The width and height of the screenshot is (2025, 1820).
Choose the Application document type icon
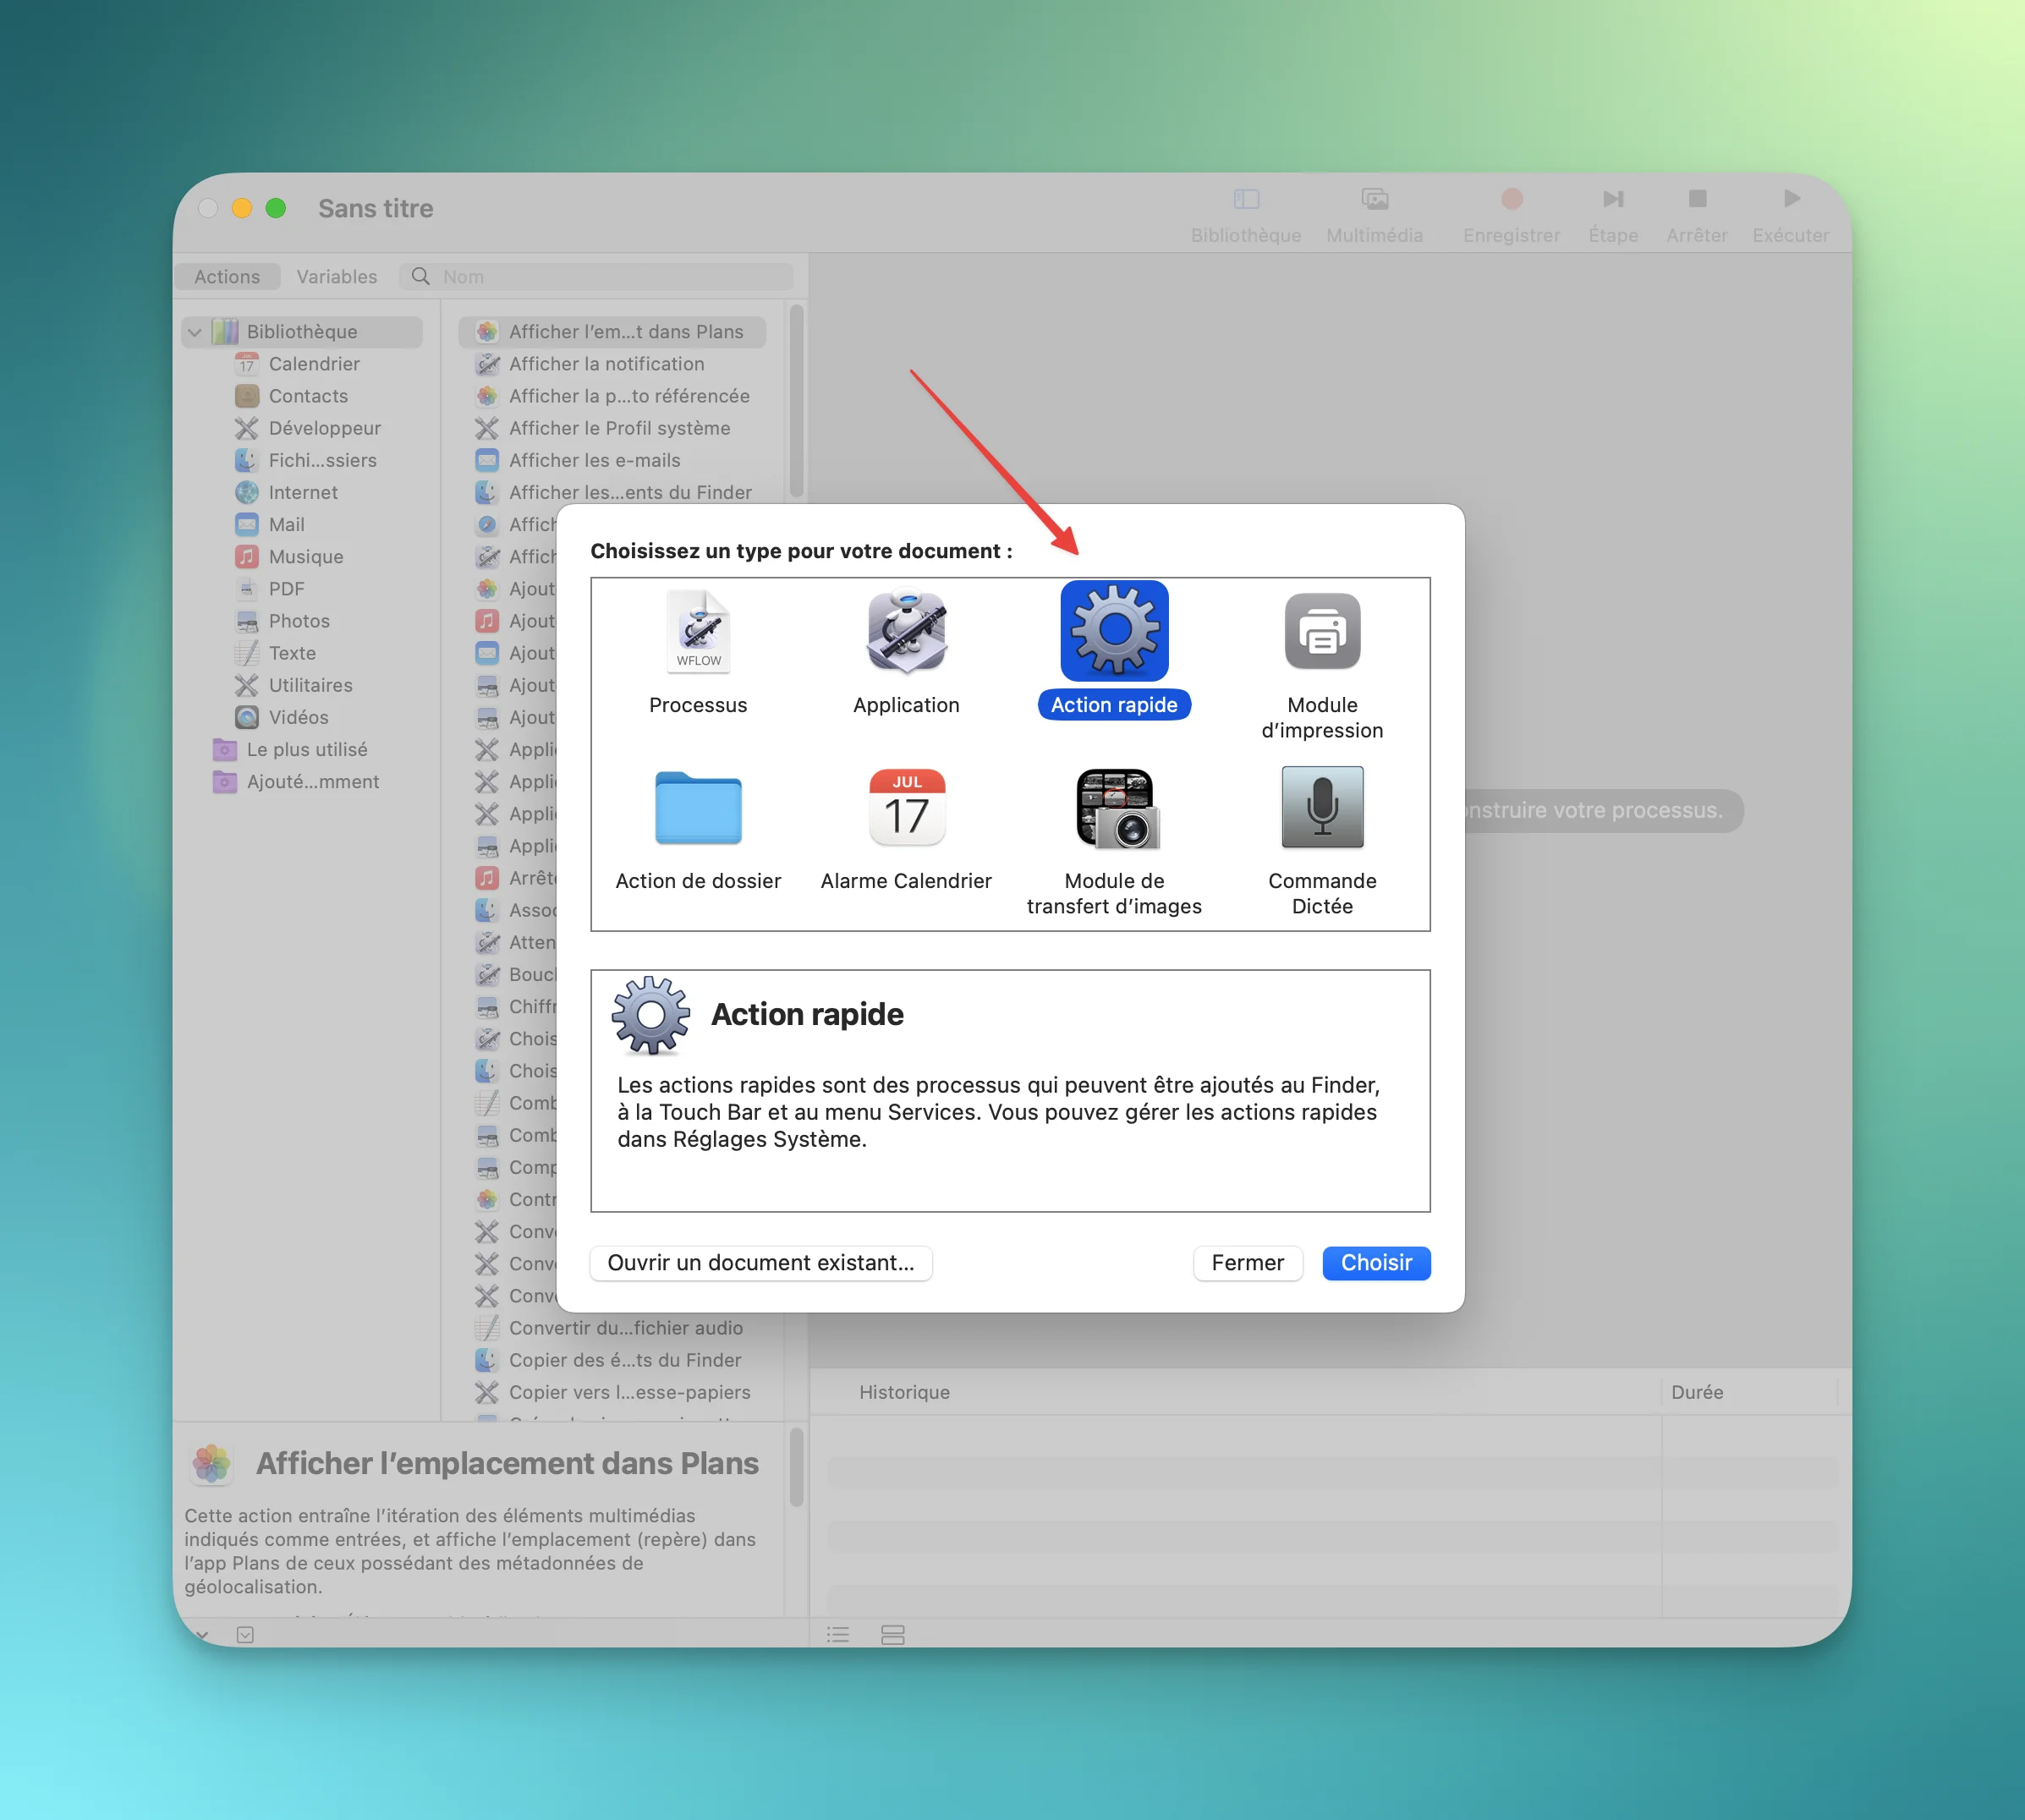click(906, 632)
